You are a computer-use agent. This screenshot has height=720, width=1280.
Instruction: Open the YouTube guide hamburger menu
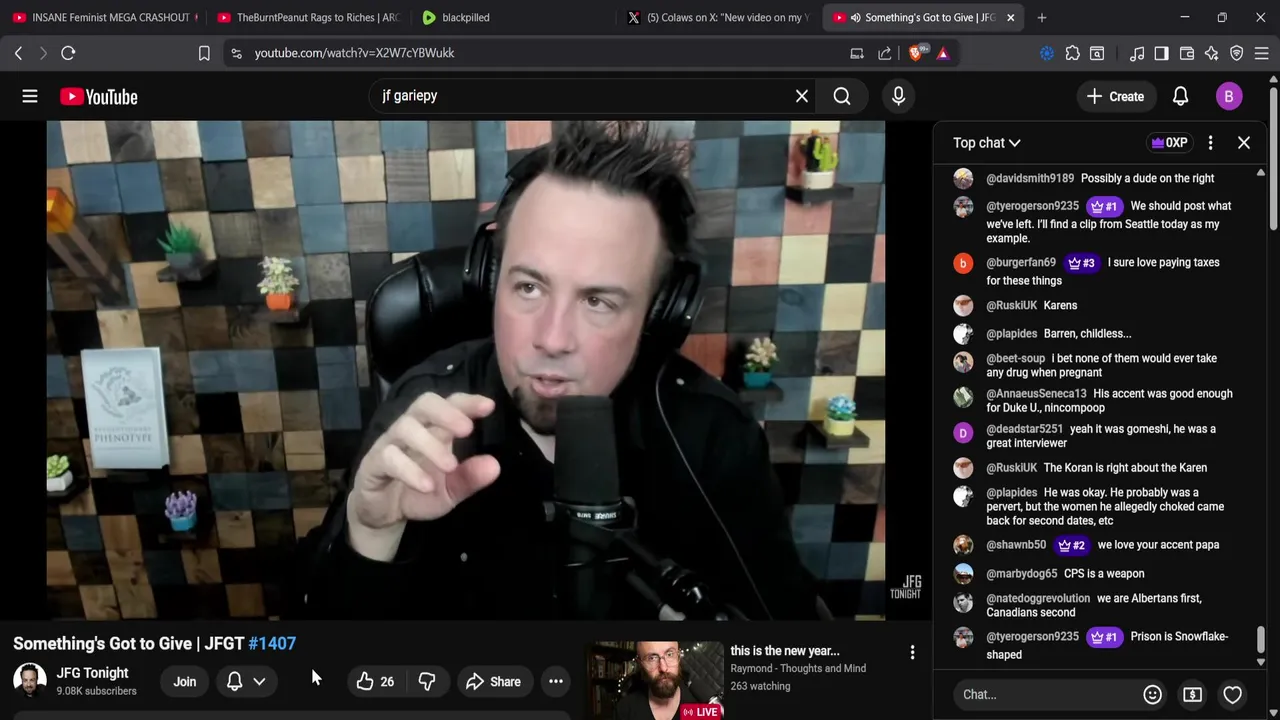pos(30,96)
